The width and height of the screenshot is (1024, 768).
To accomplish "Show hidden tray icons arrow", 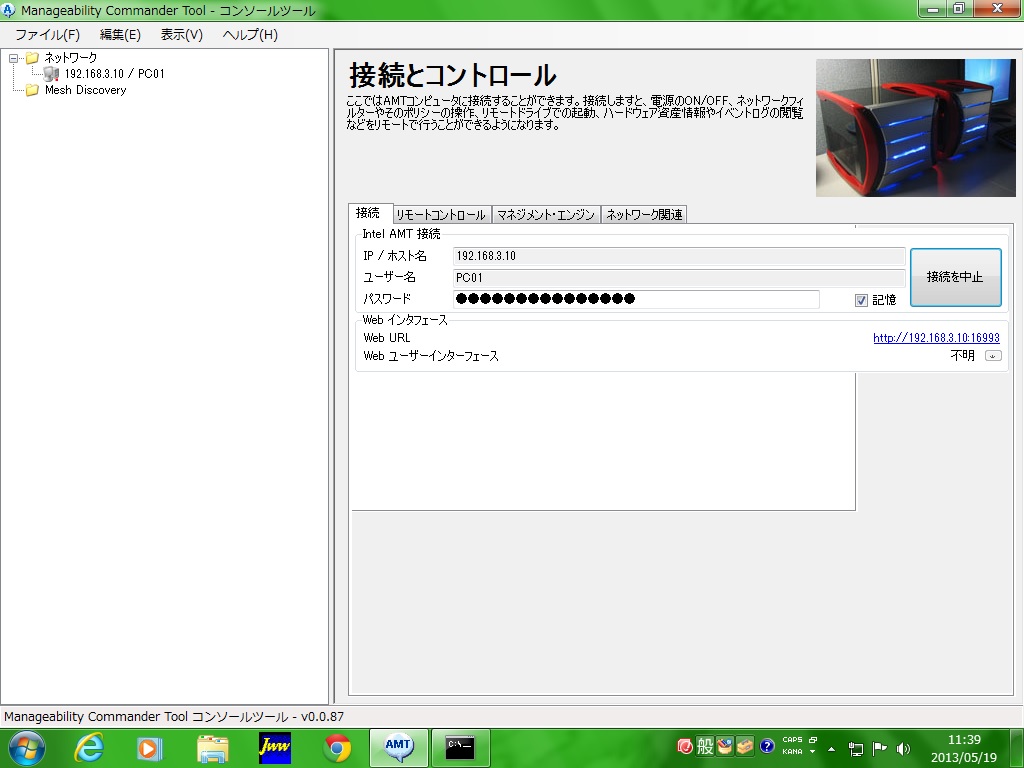I will pos(831,749).
